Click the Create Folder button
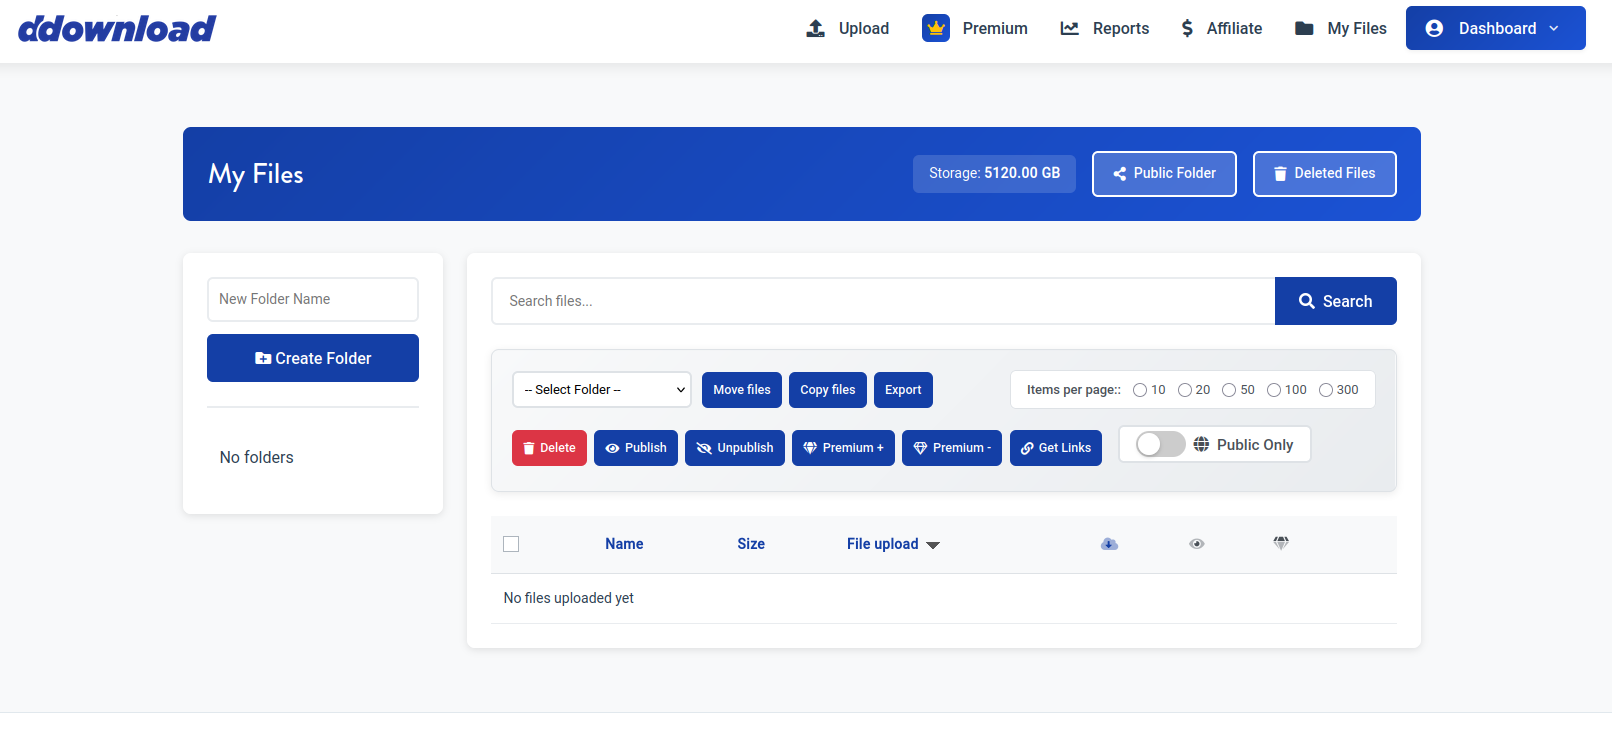 (x=313, y=358)
